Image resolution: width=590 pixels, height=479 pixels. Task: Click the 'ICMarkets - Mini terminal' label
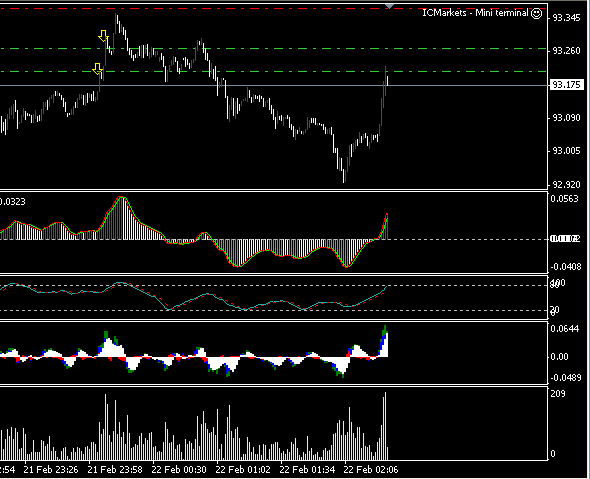pos(475,13)
